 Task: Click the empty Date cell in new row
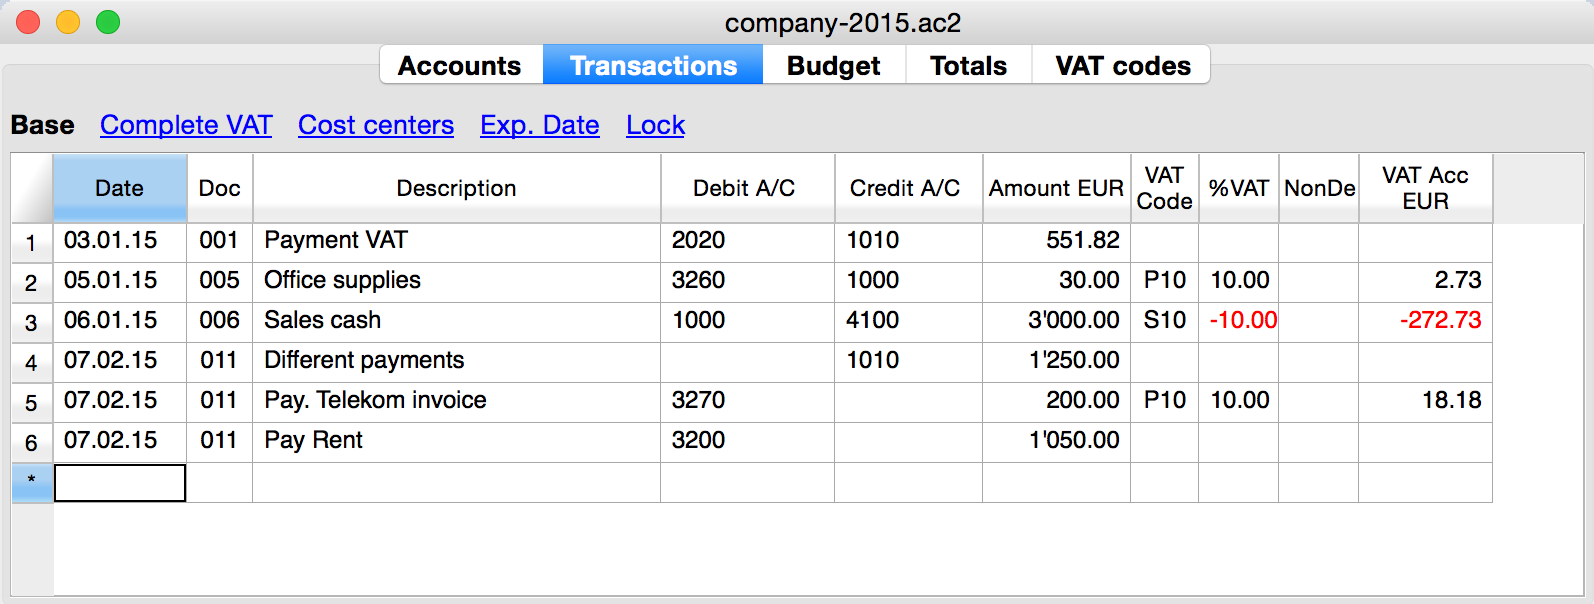pos(119,483)
